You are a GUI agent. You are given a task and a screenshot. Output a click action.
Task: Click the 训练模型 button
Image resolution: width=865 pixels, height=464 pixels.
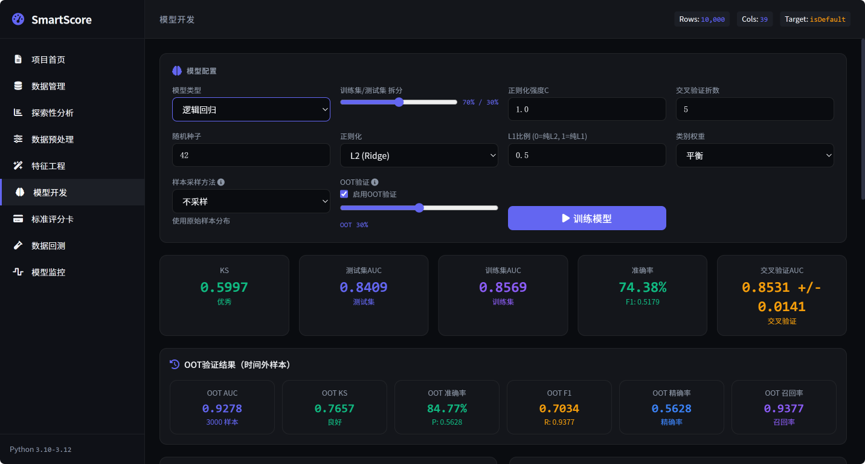tap(587, 218)
